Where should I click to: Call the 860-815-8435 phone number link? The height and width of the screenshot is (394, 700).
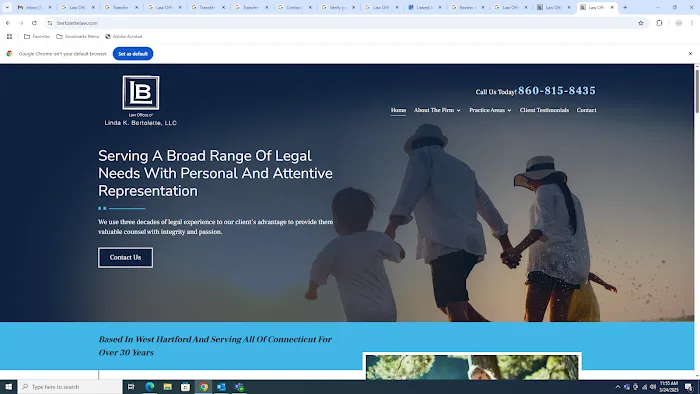coord(557,91)
